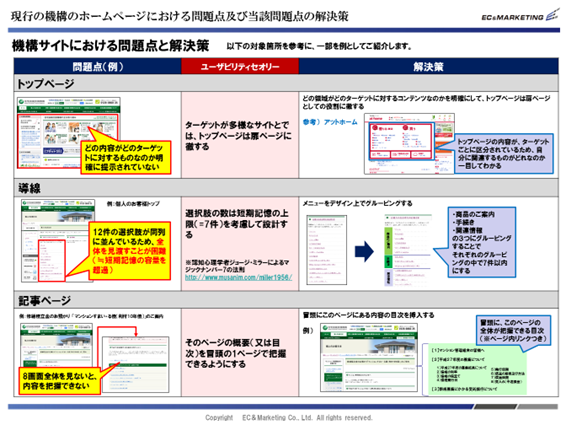Open the アットホーム reference site screenshot
The height and width of the screenshot is (425, 566).
click(x=409, y=143)
